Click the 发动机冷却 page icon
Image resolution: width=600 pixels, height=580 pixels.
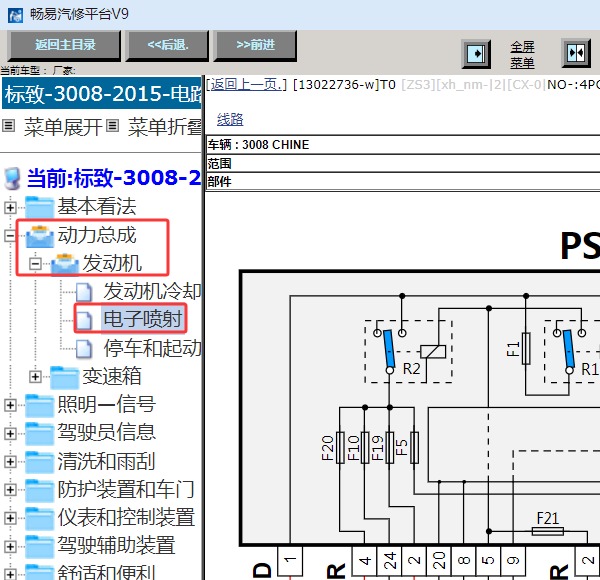tap(84, 292)
